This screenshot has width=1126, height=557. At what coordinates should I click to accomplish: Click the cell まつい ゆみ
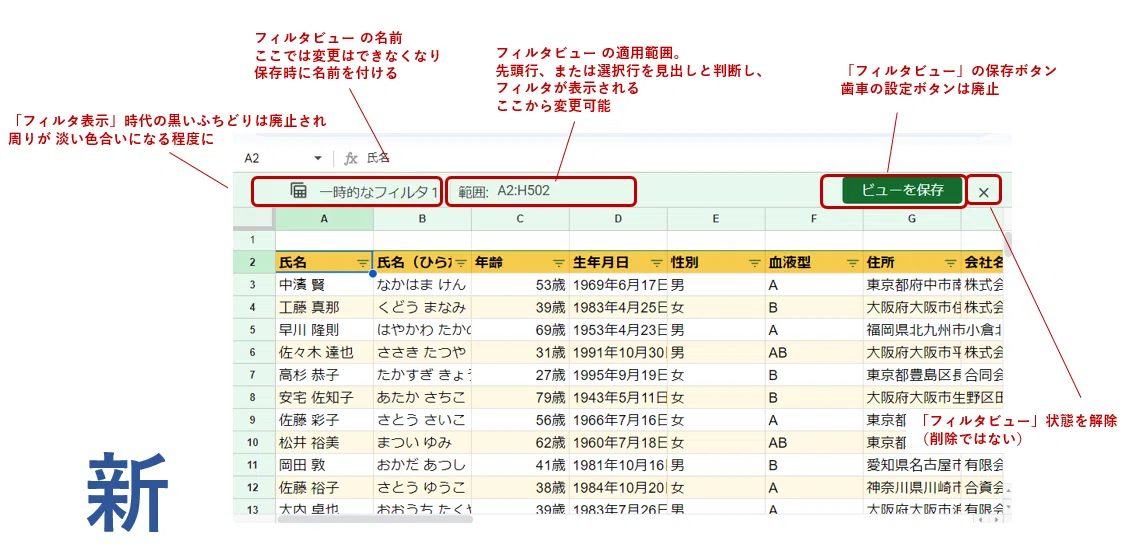pyautogui.click(x=422, y=442)
